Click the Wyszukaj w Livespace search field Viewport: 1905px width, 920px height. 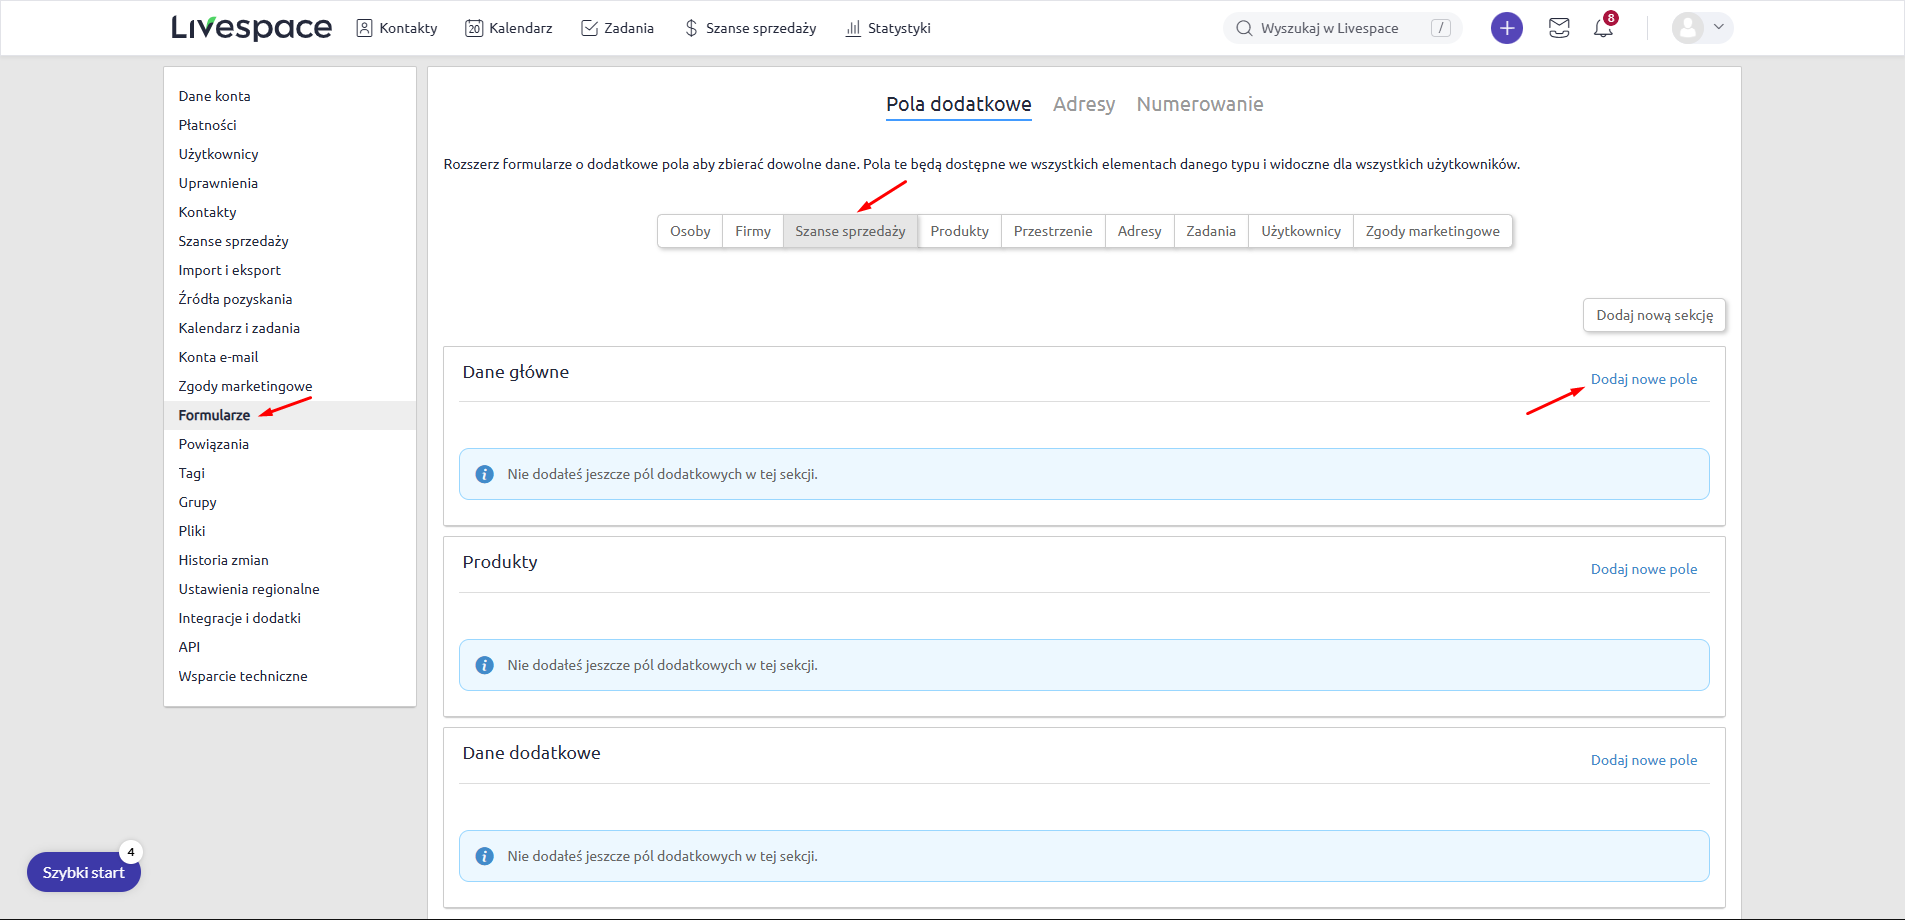click(x=1329, y=28)
